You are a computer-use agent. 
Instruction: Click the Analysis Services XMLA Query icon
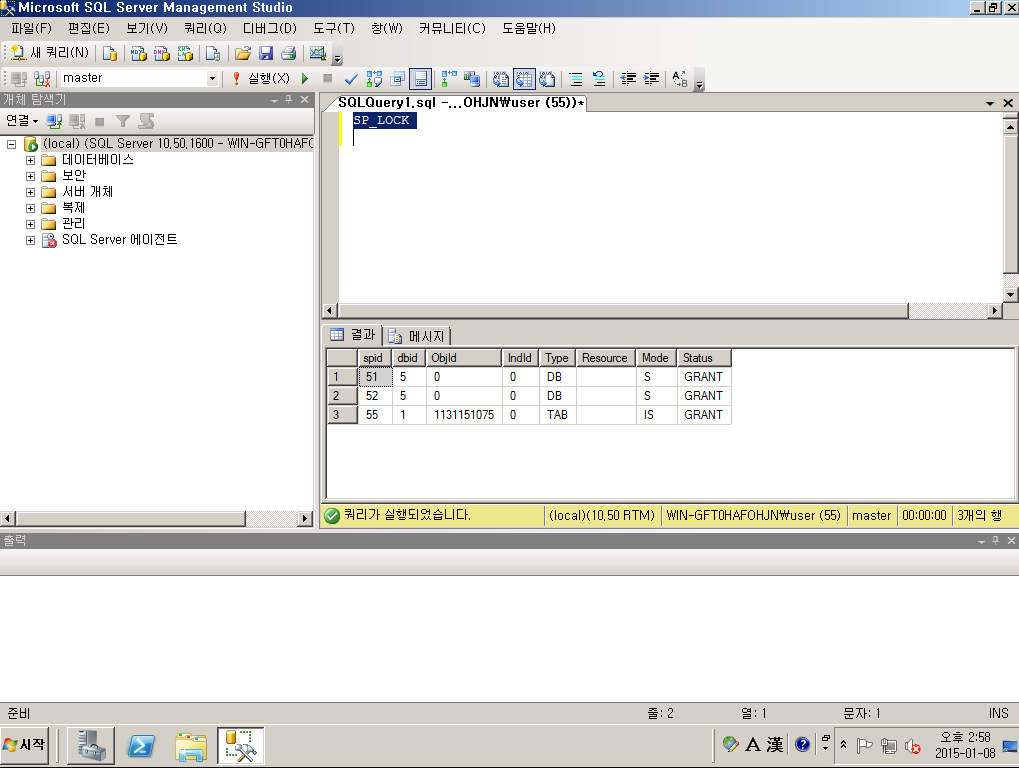[185, 53]
